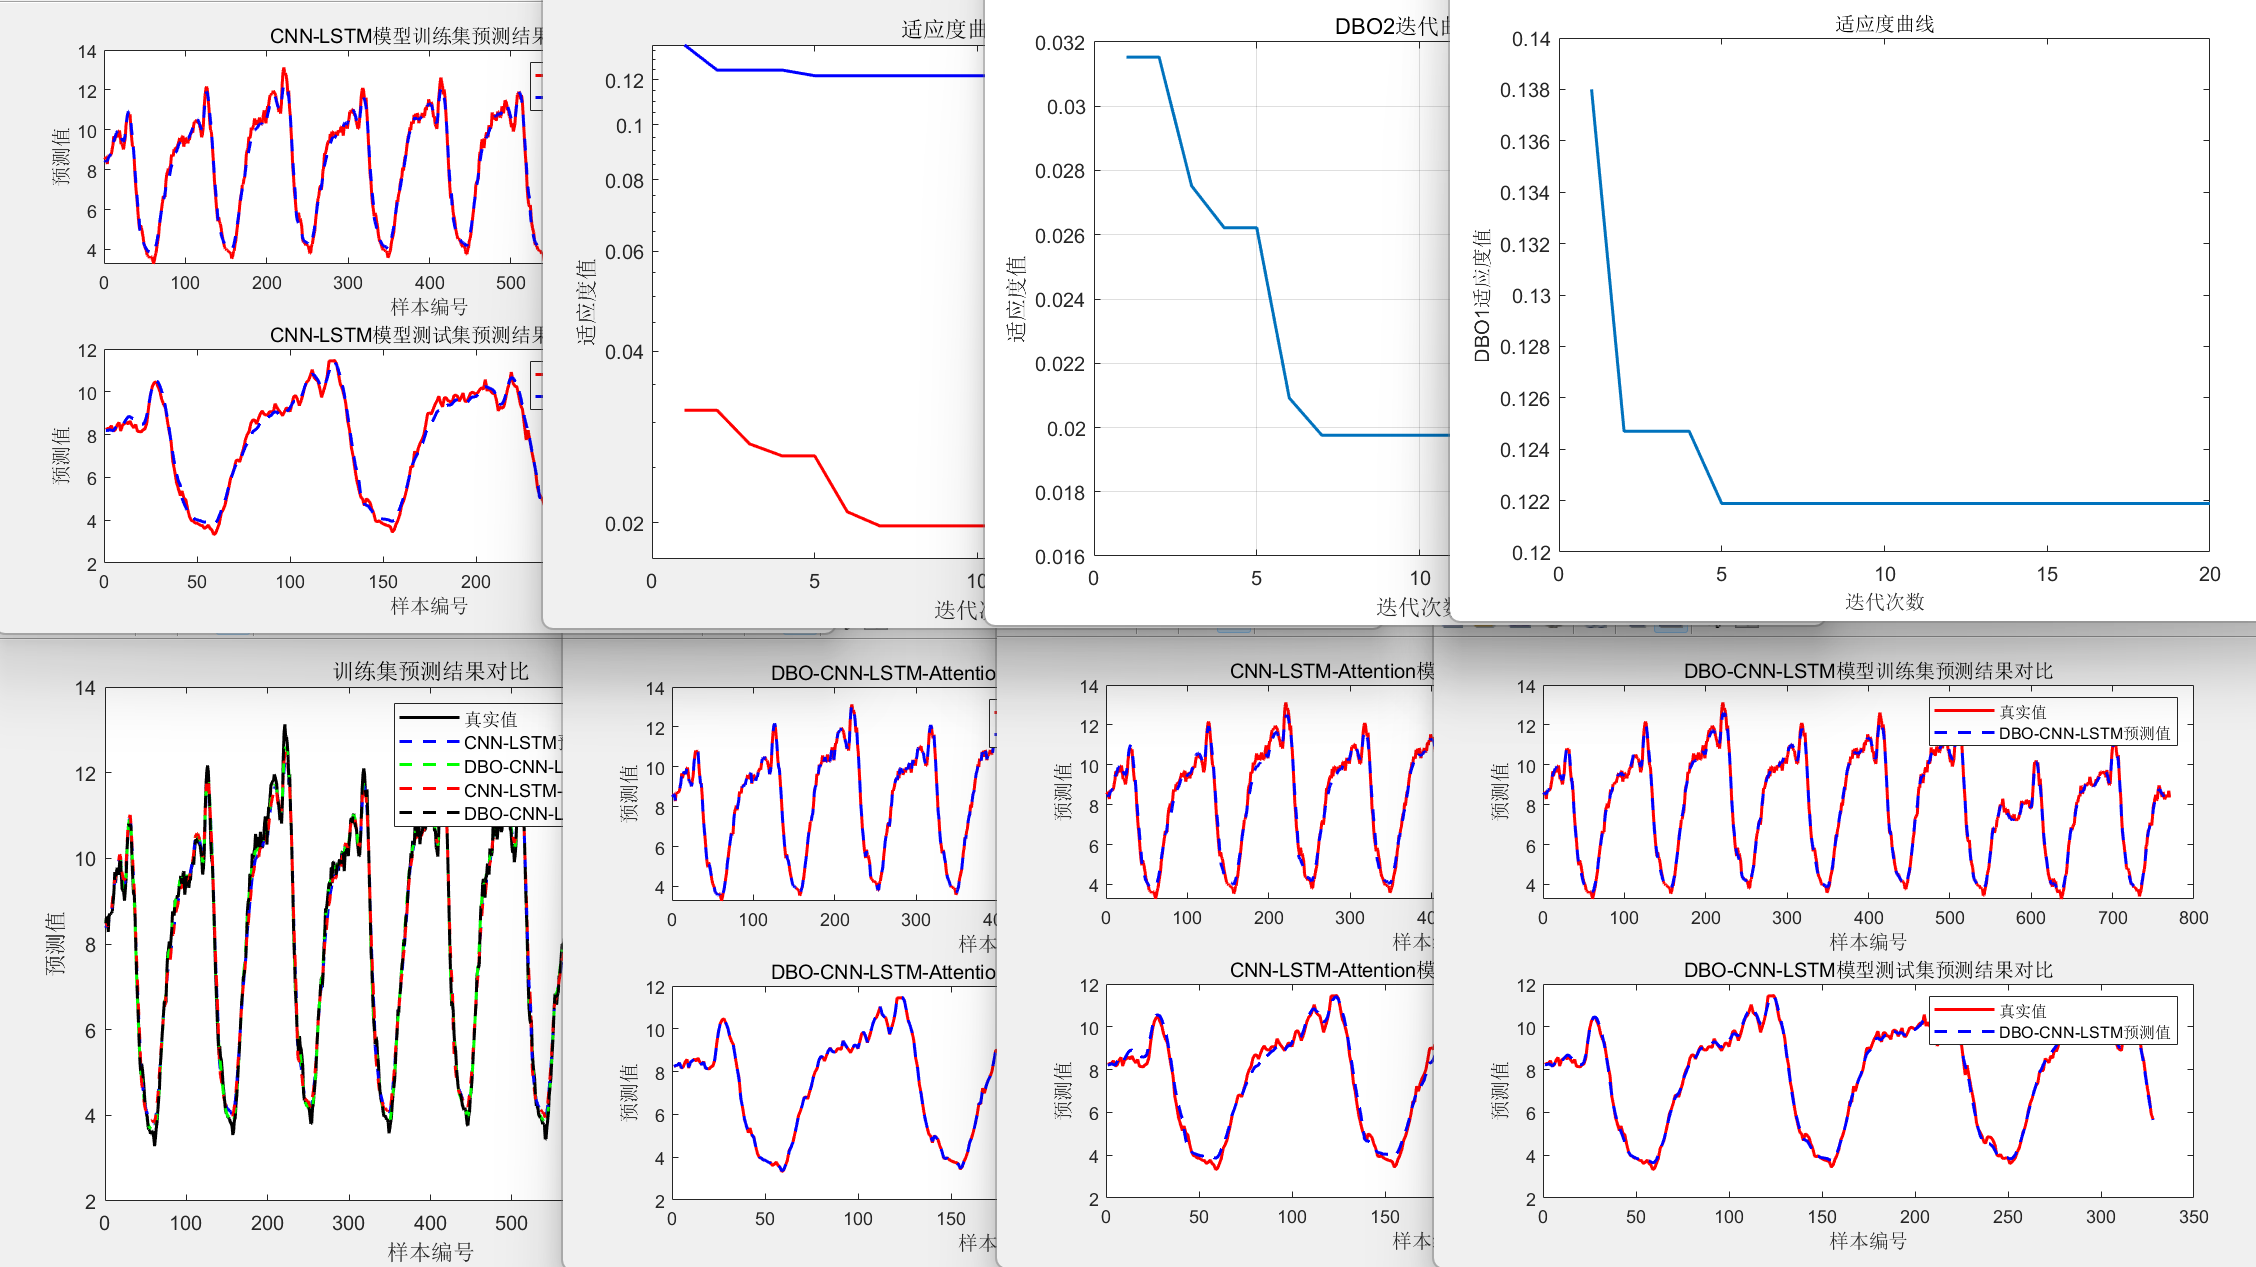
Task: Click the DBO1适应度值 y-axis label
Action: click(x=1482, y=295)
